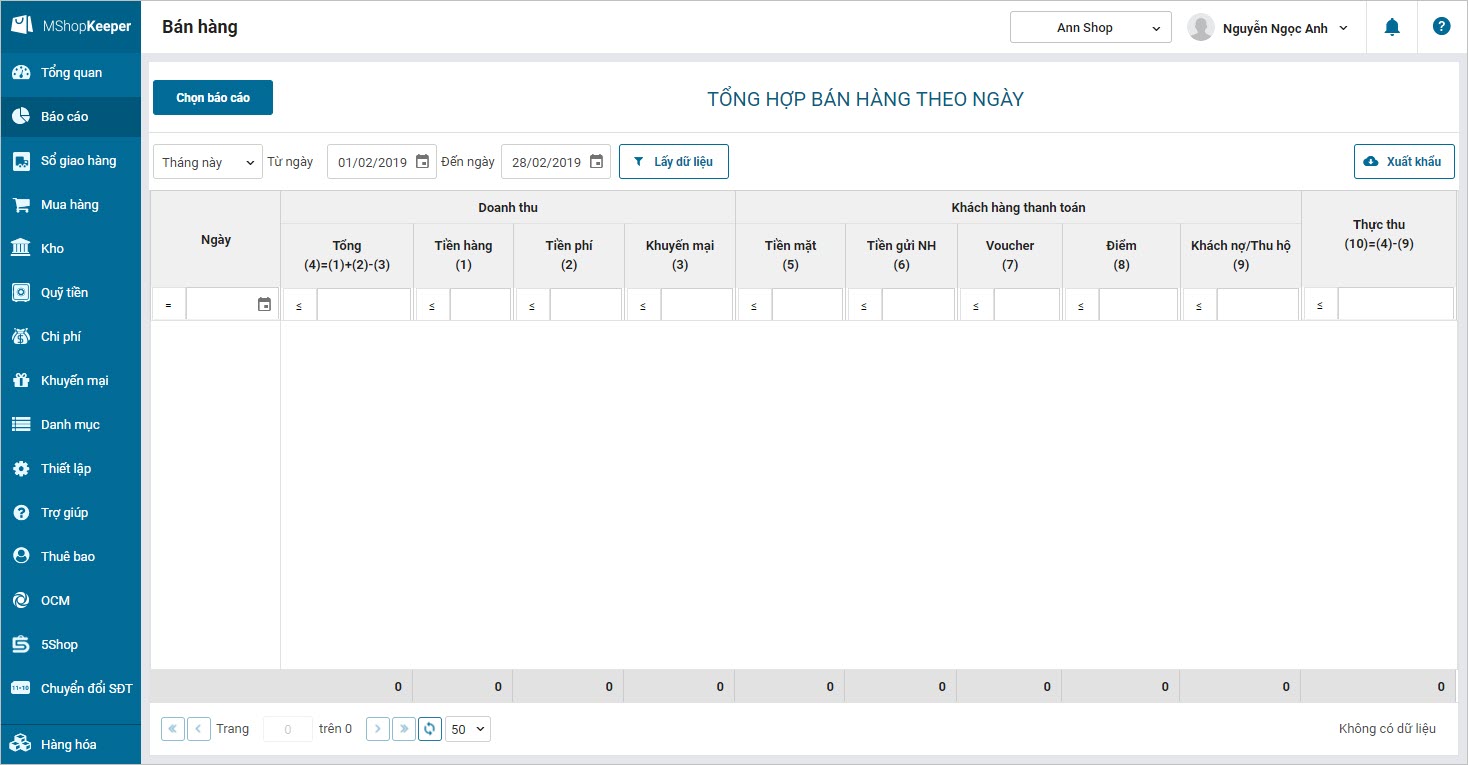Open the Kho menu item
The image size is (1468, 765).
click(x=71, y=249)
